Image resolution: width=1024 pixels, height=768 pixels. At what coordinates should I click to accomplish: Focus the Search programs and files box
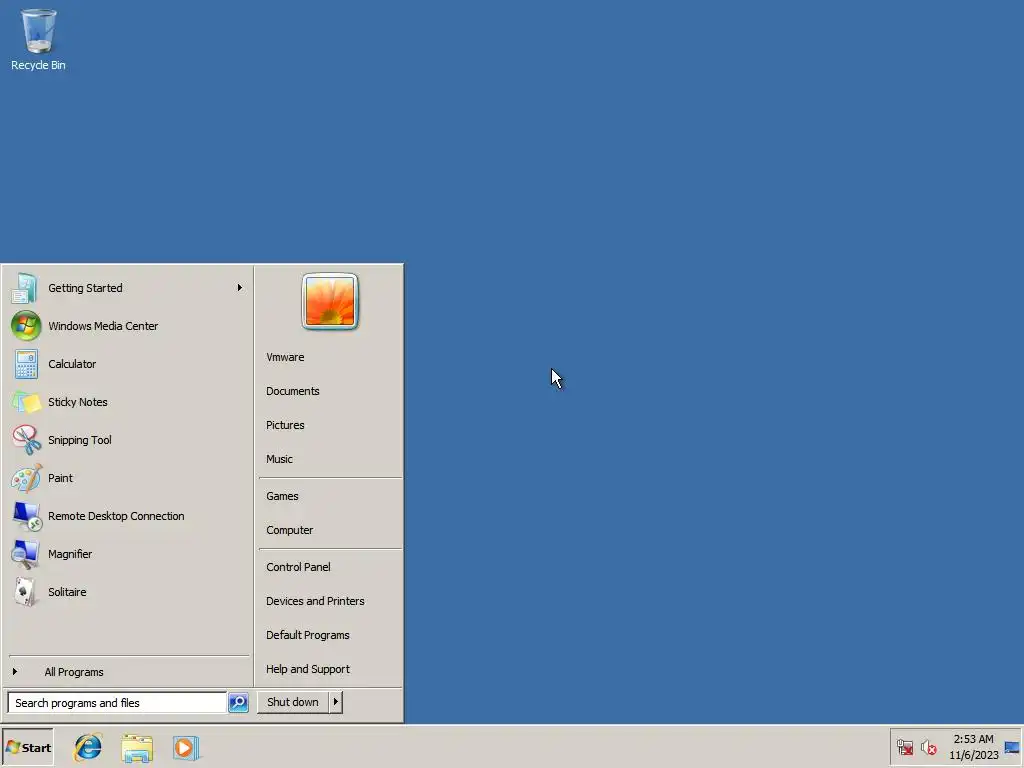[x=117, y=703]
